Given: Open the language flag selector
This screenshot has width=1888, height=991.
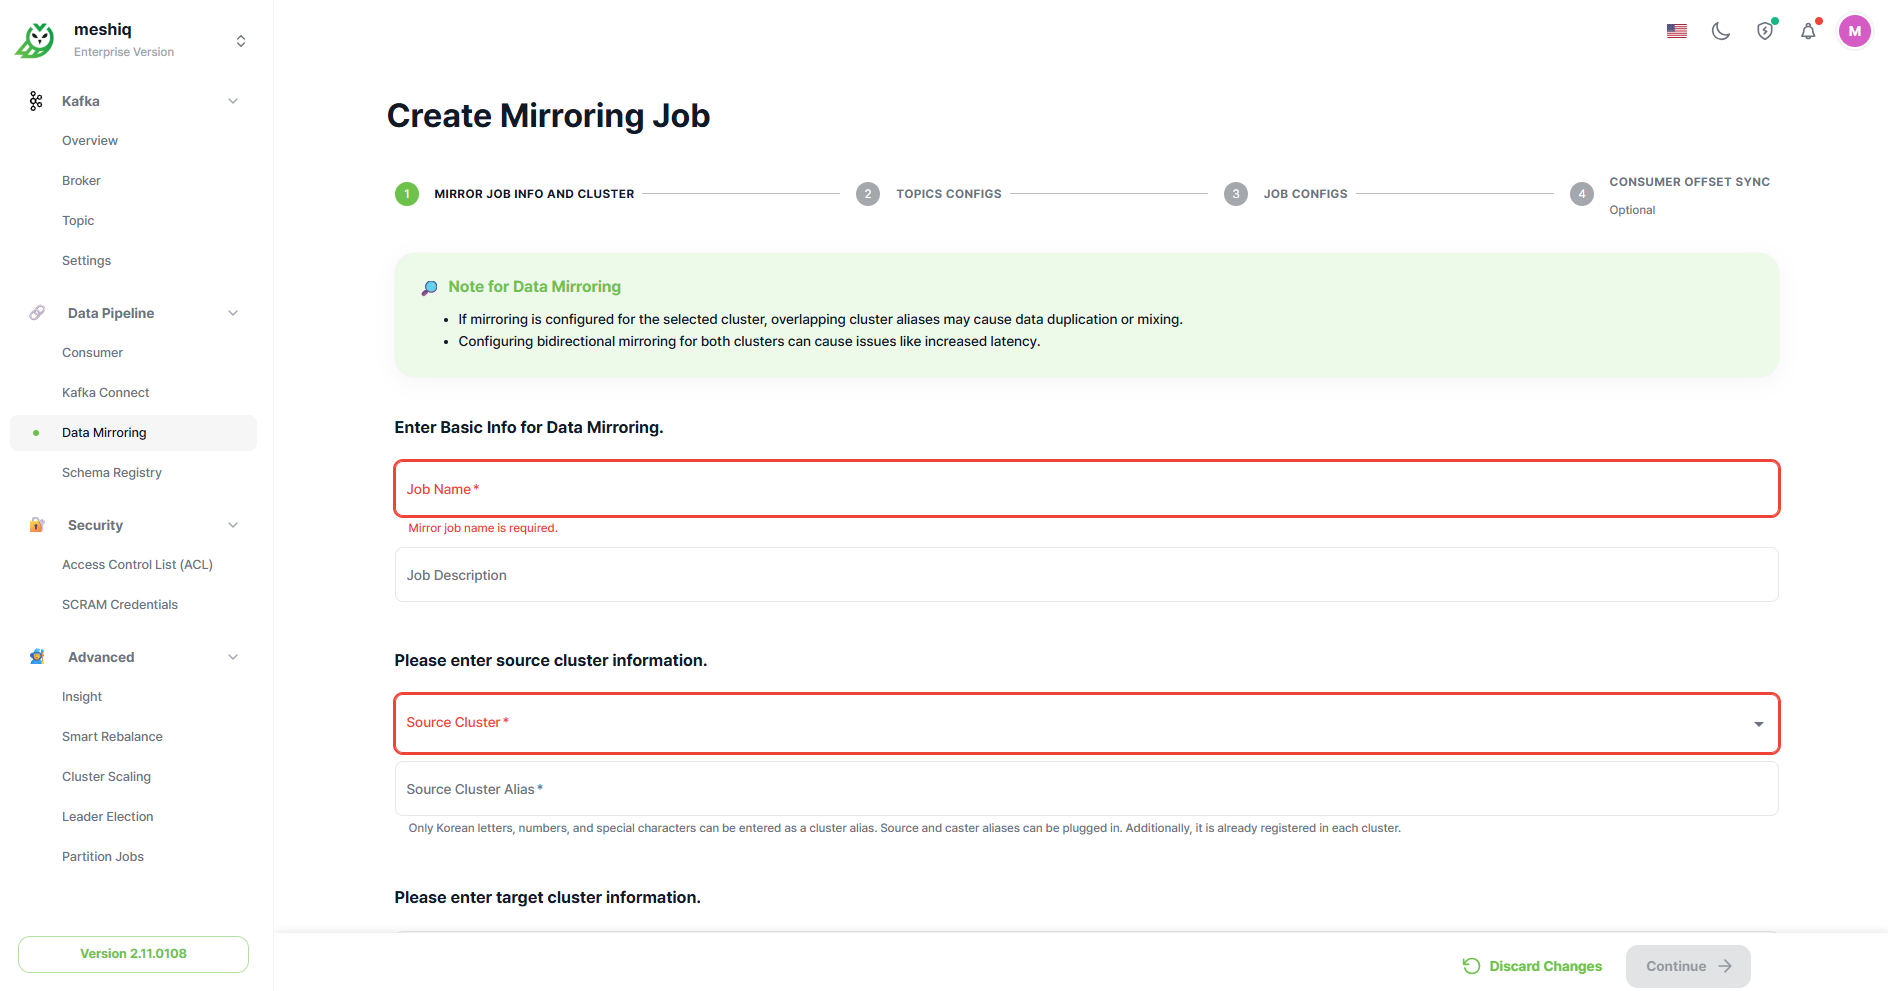Looking at the screenshot, I should pyautogui.click(x=1676, y=31).
